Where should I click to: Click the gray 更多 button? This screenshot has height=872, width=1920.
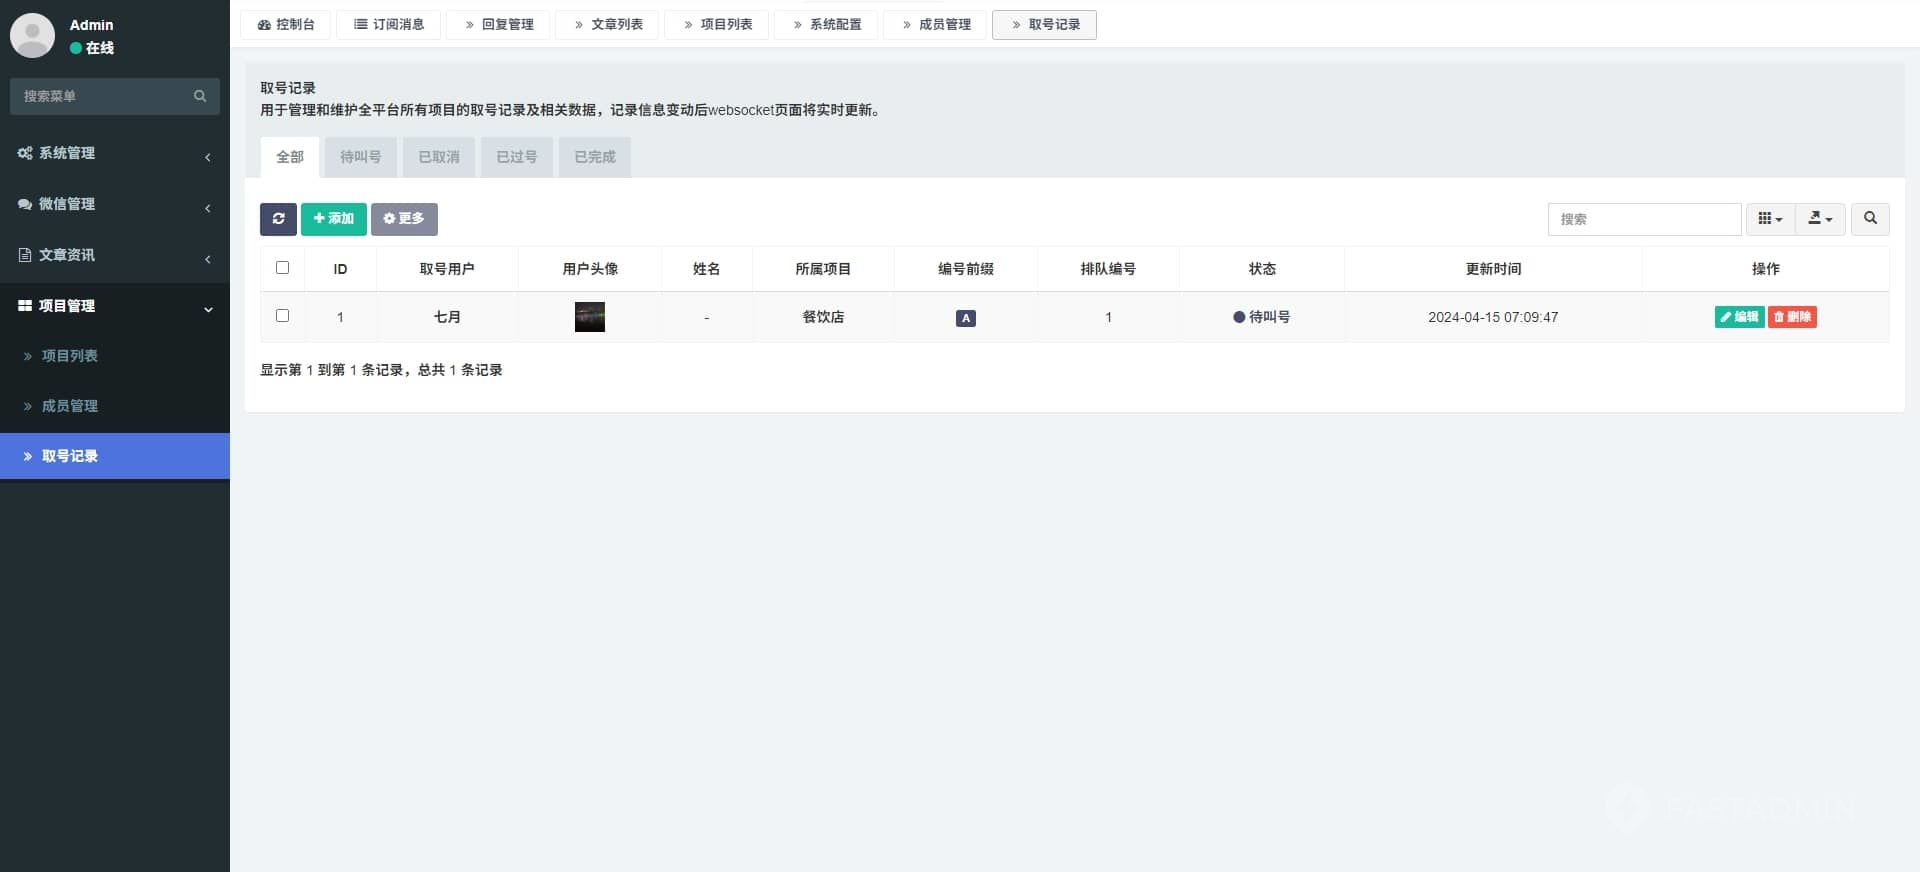[x=404, y=219]
